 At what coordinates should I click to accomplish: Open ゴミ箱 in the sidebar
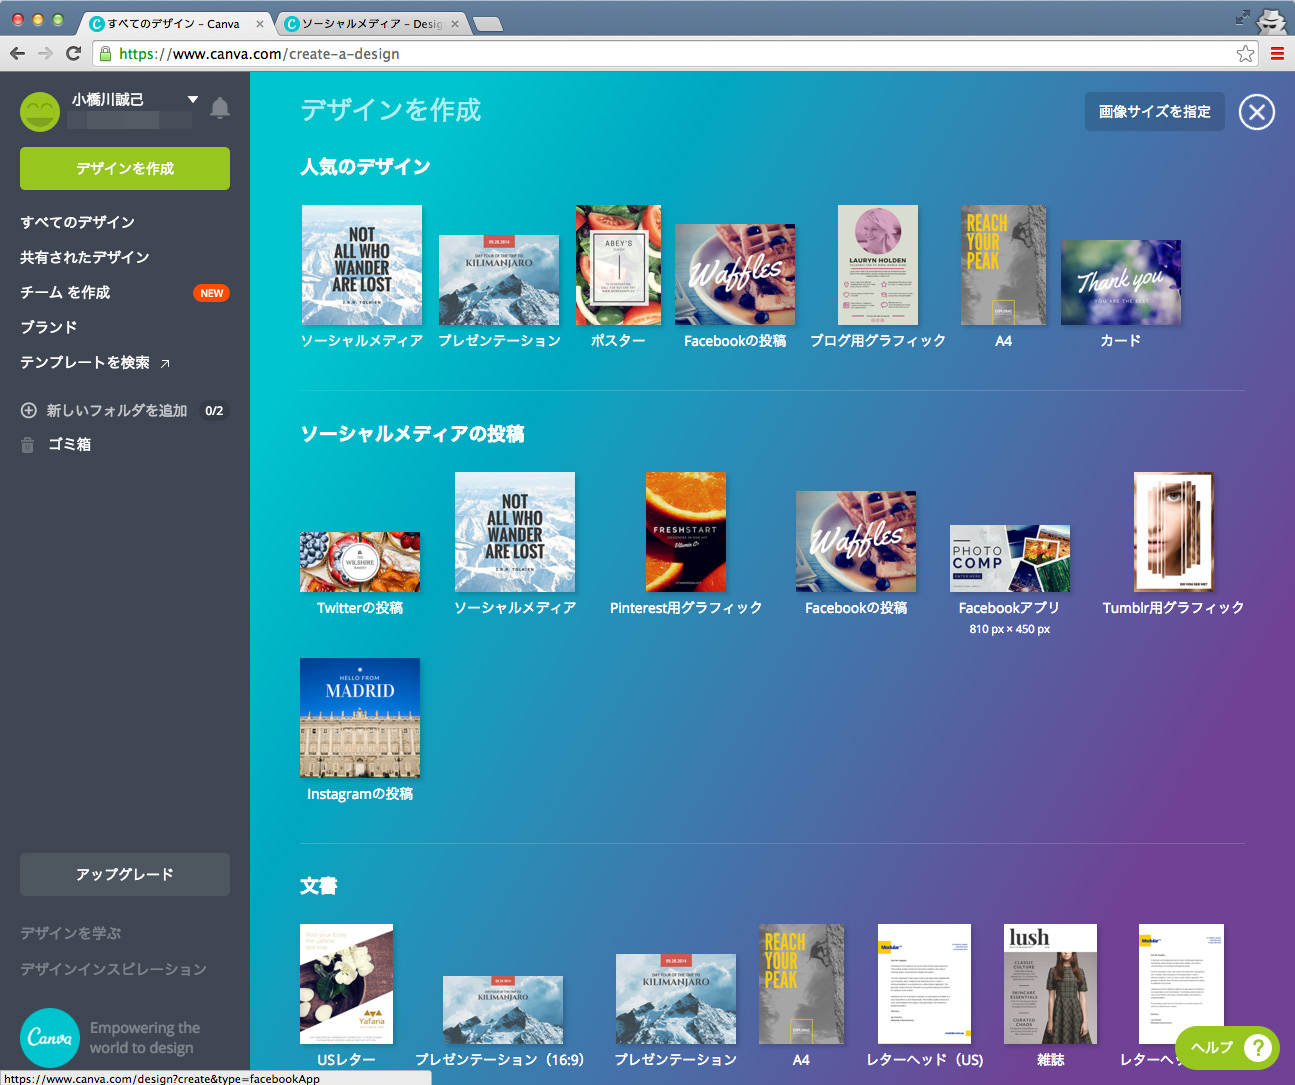pyautogui.click(x=69, y=444)
